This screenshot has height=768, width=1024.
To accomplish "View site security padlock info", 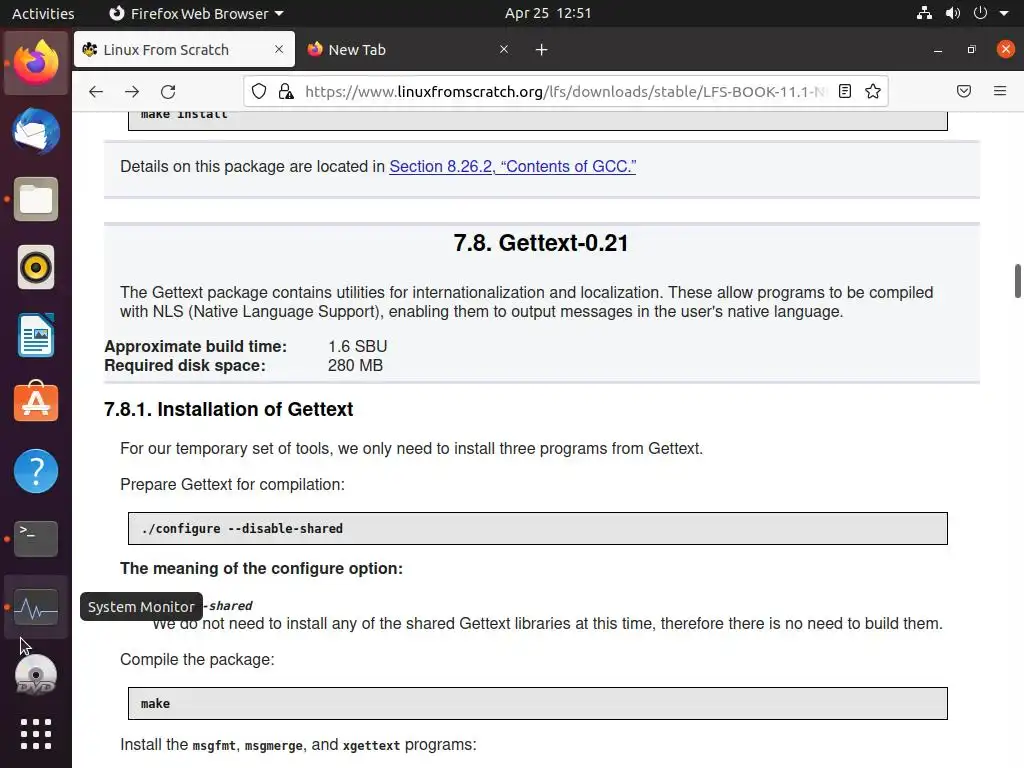I will coord(286,91).
